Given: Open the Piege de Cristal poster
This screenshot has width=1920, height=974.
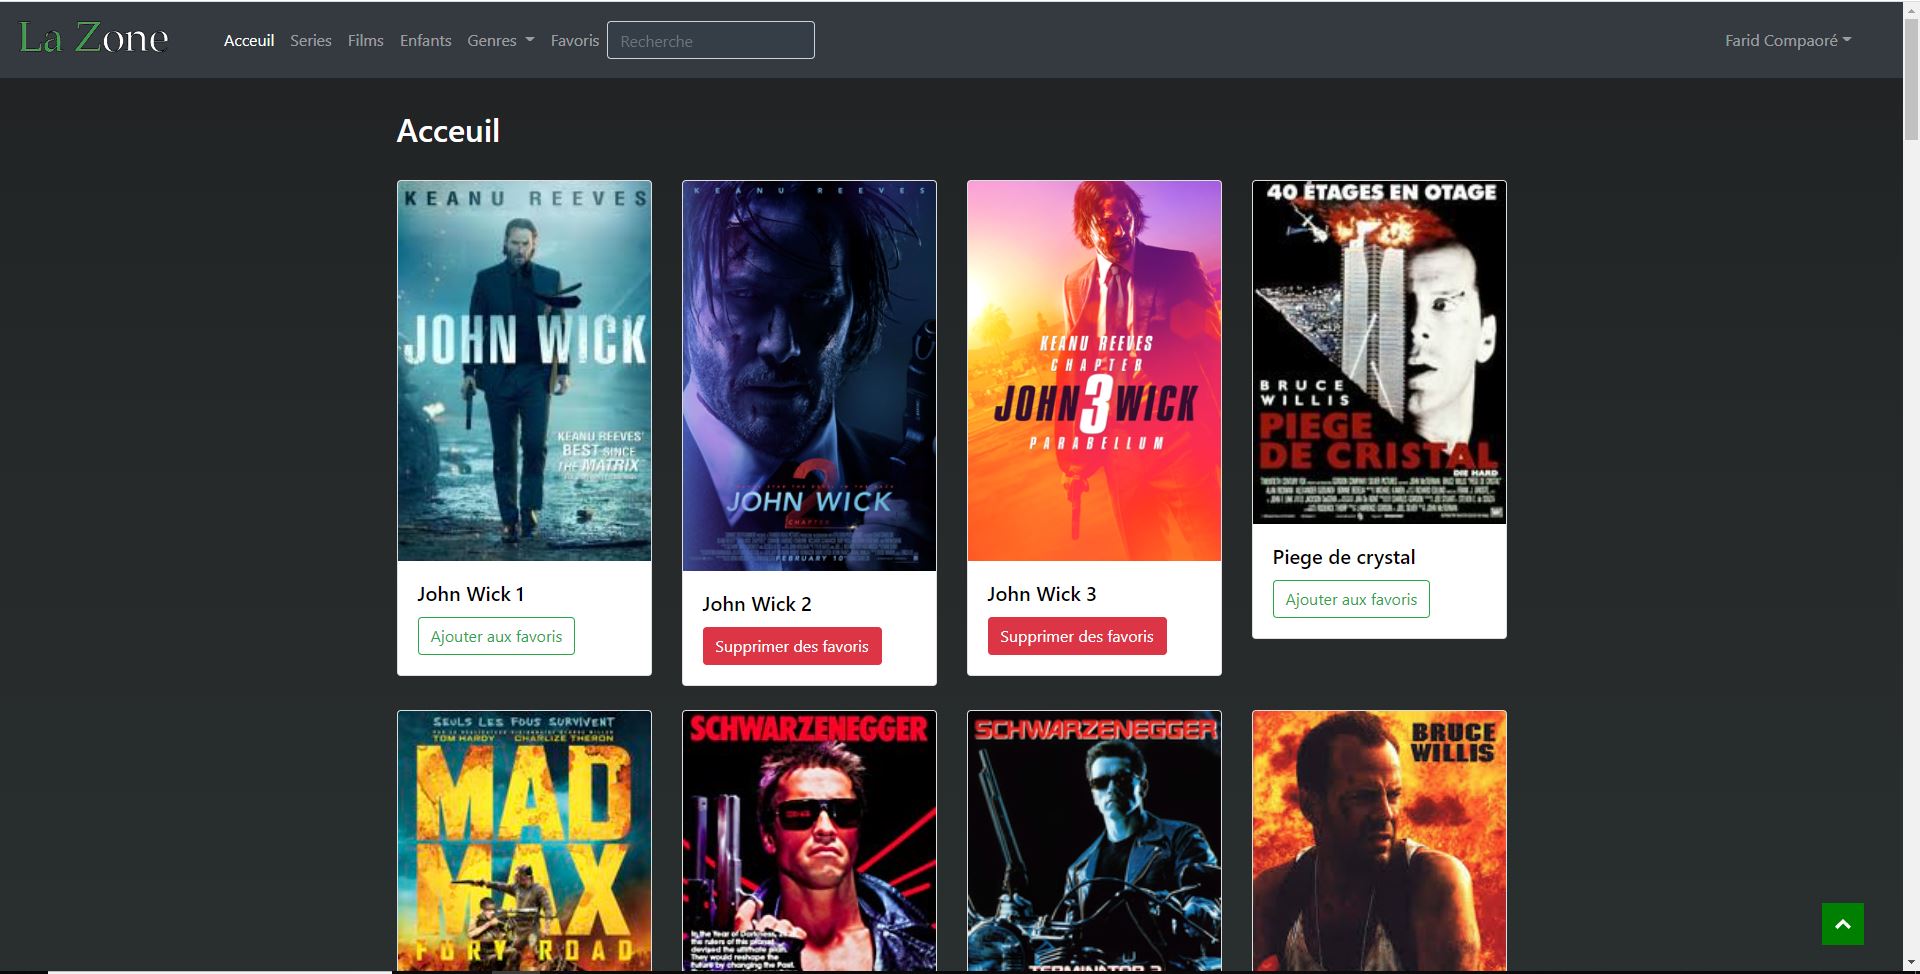Looking at the screenshot, I should coord(1379,352).
